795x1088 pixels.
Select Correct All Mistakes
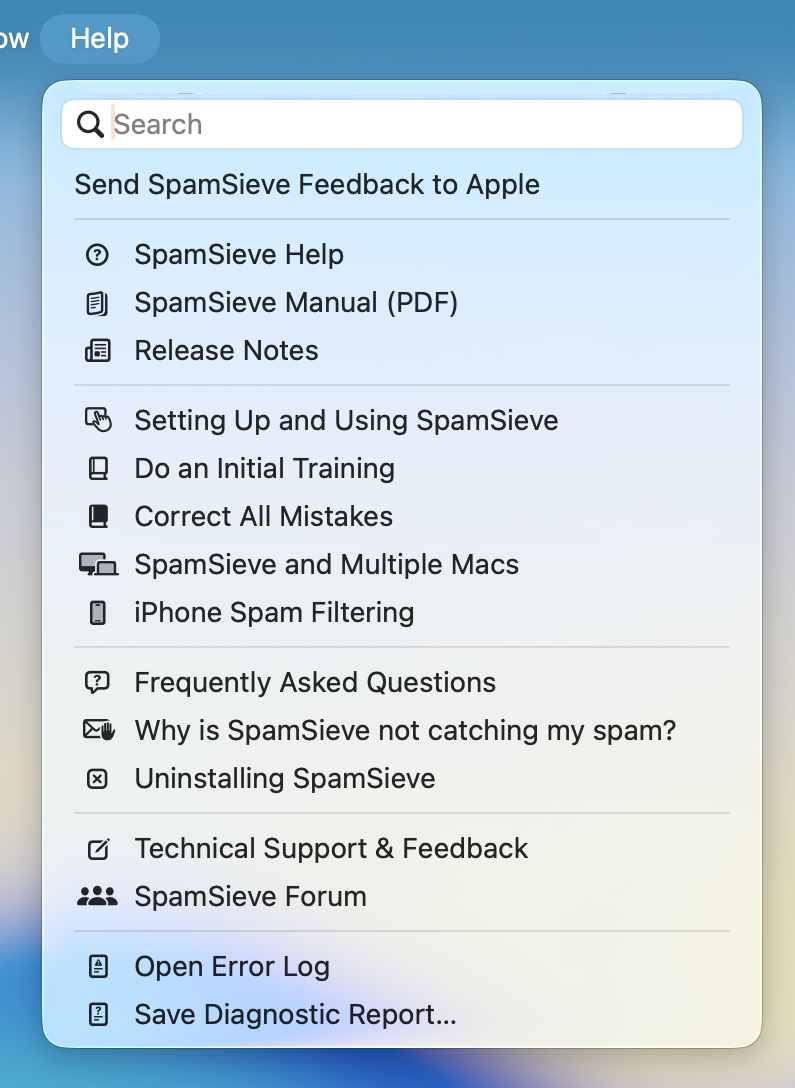[x=263, y=516]
